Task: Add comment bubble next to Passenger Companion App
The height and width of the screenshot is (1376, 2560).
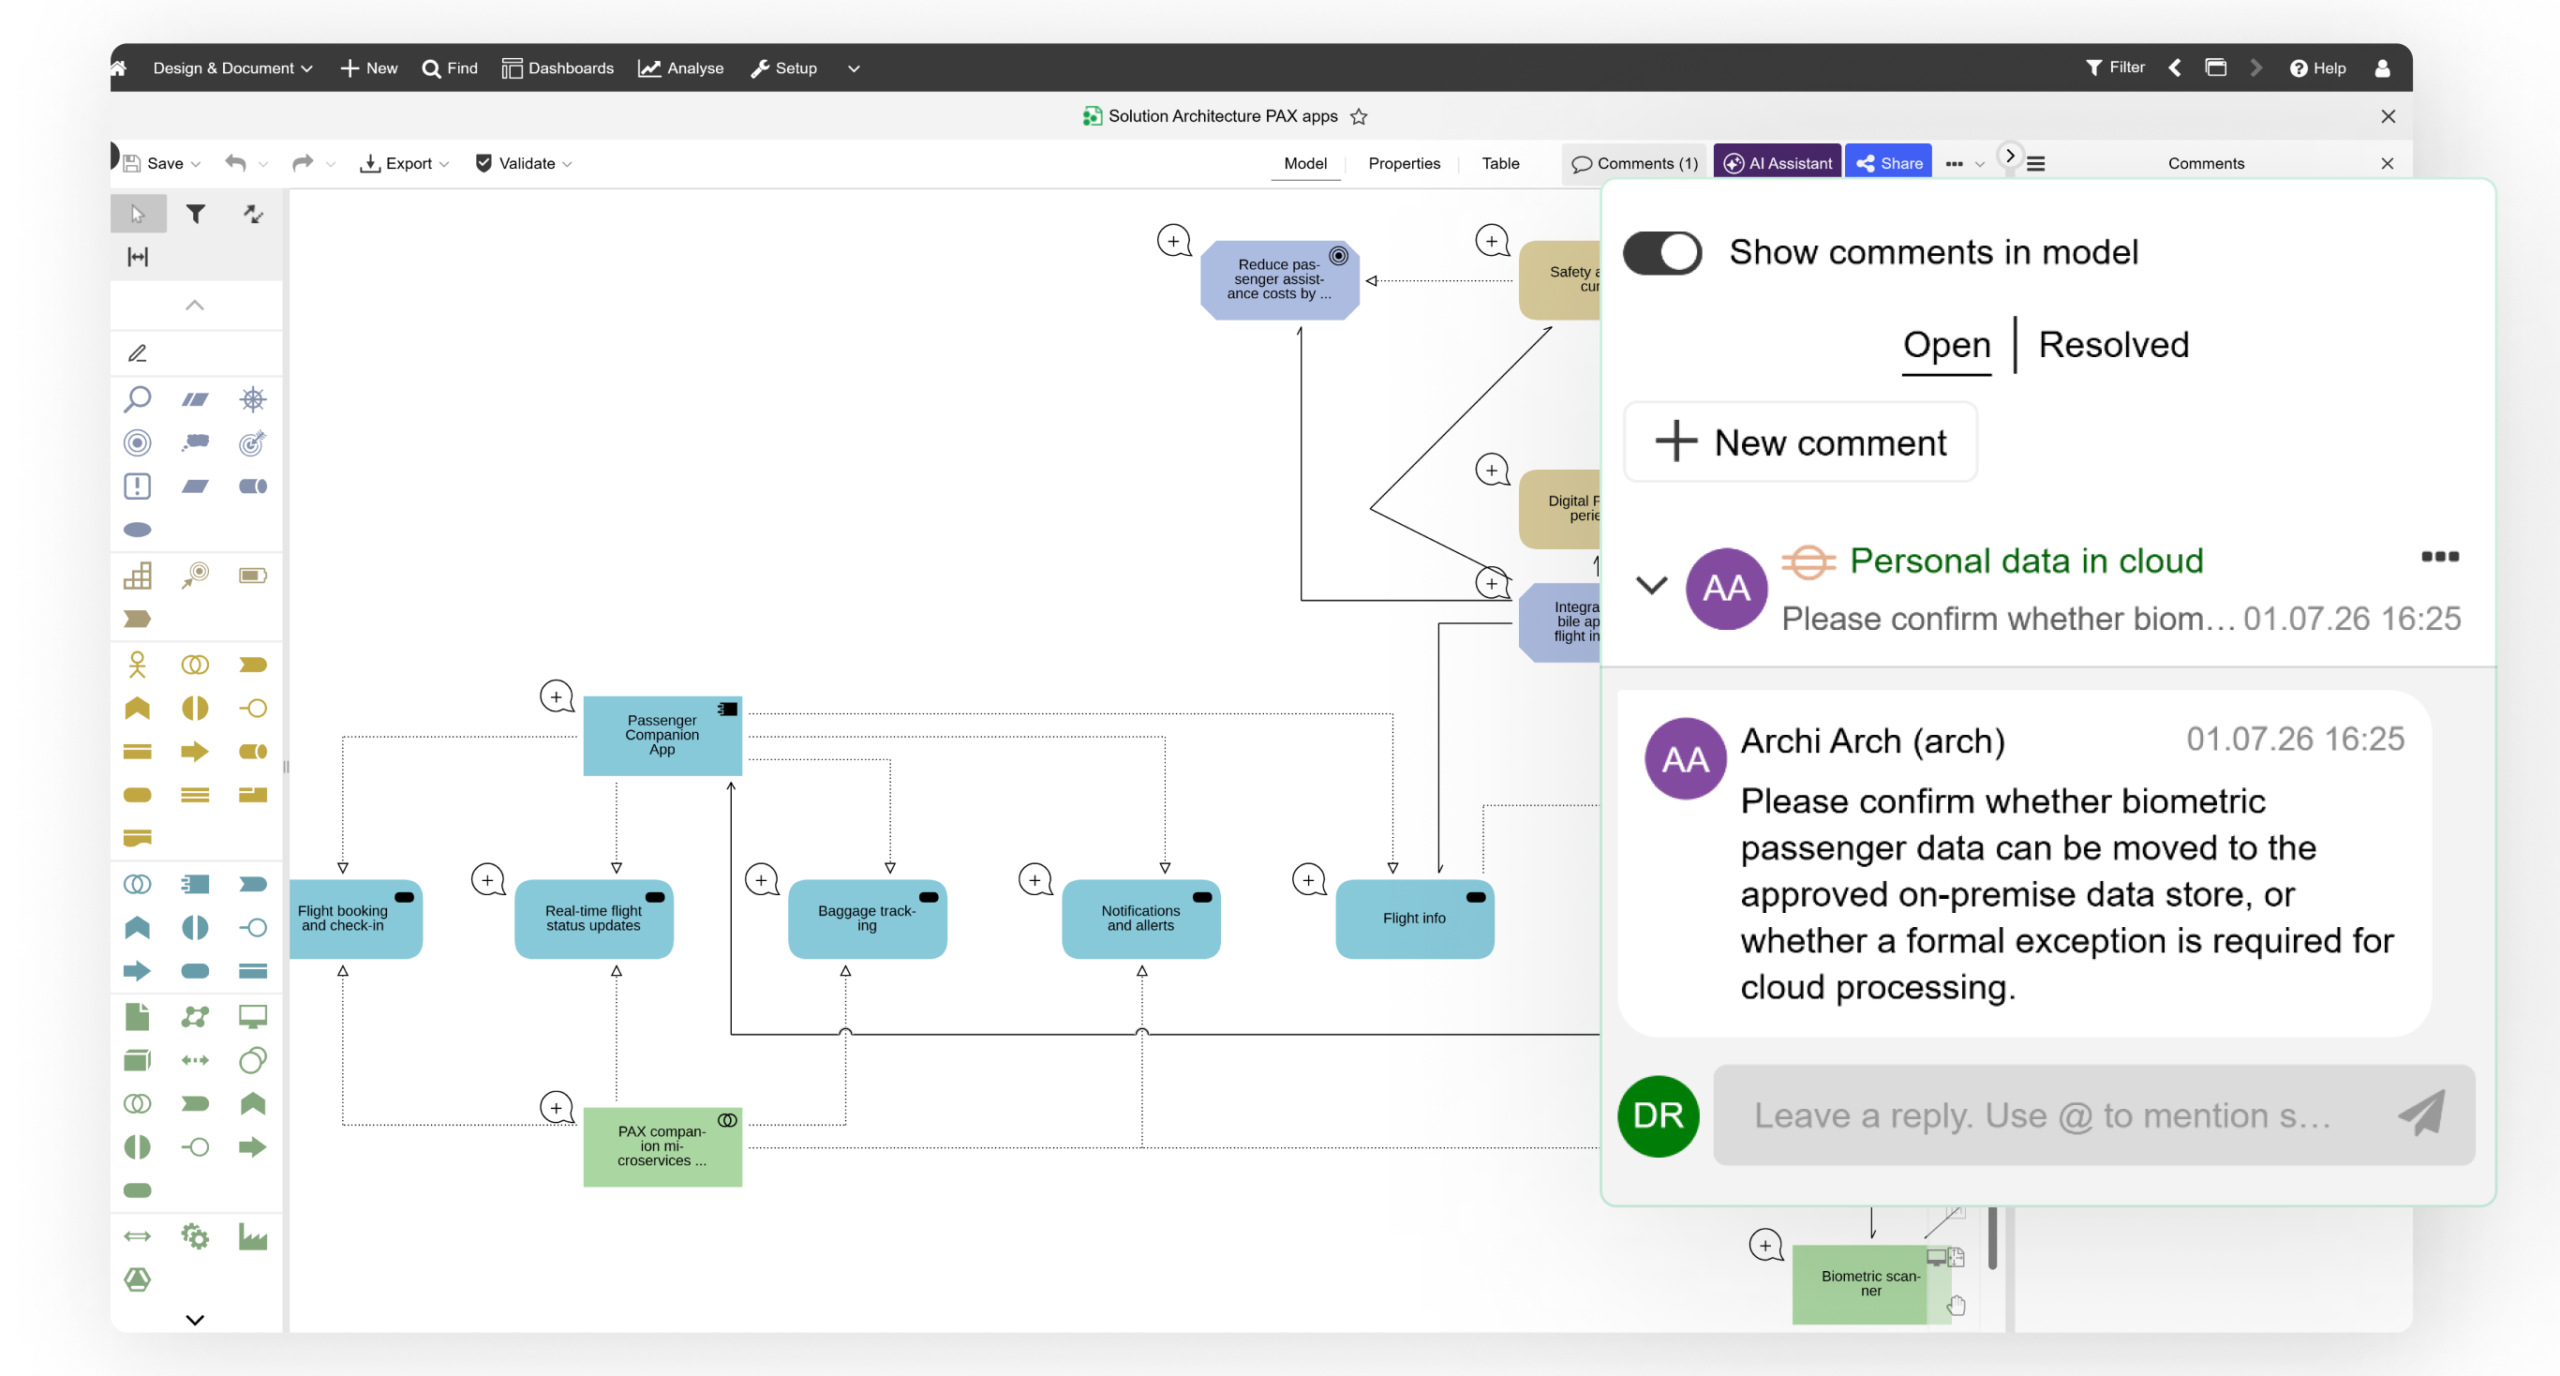Action: pos(557,696)
